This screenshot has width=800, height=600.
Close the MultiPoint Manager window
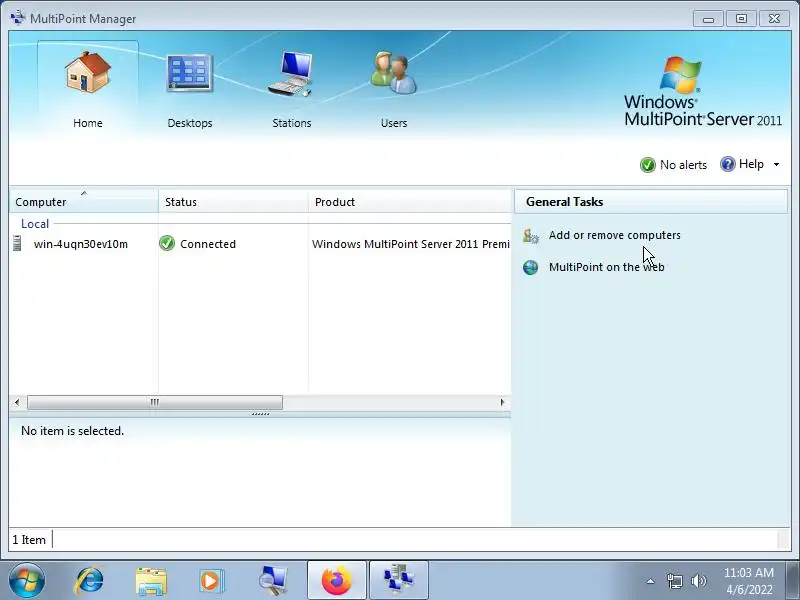coord(774,19)
